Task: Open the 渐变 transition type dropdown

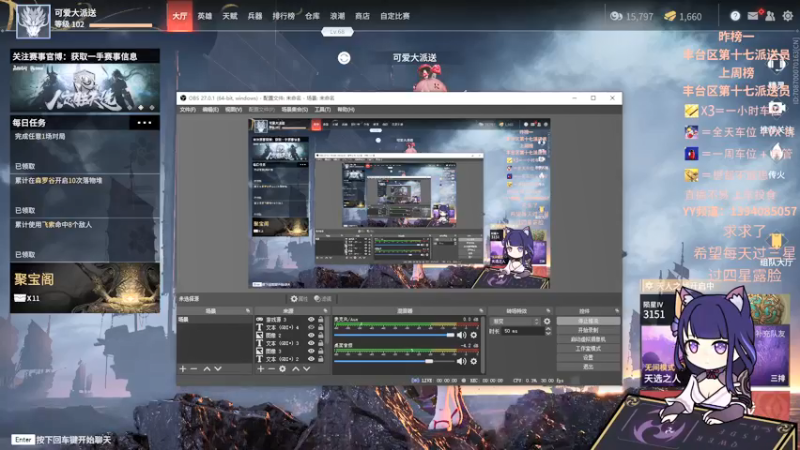Action: tap(515, 321)
